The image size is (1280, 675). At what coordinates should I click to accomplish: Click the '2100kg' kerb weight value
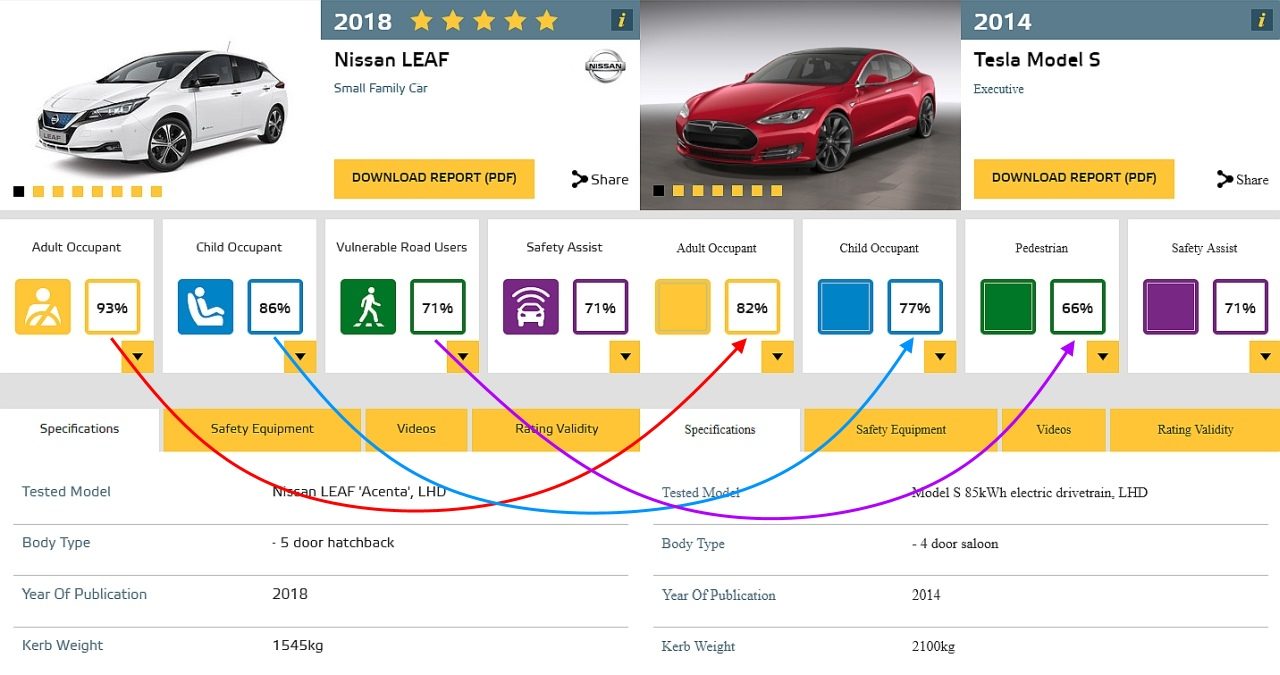click(933, 647)
